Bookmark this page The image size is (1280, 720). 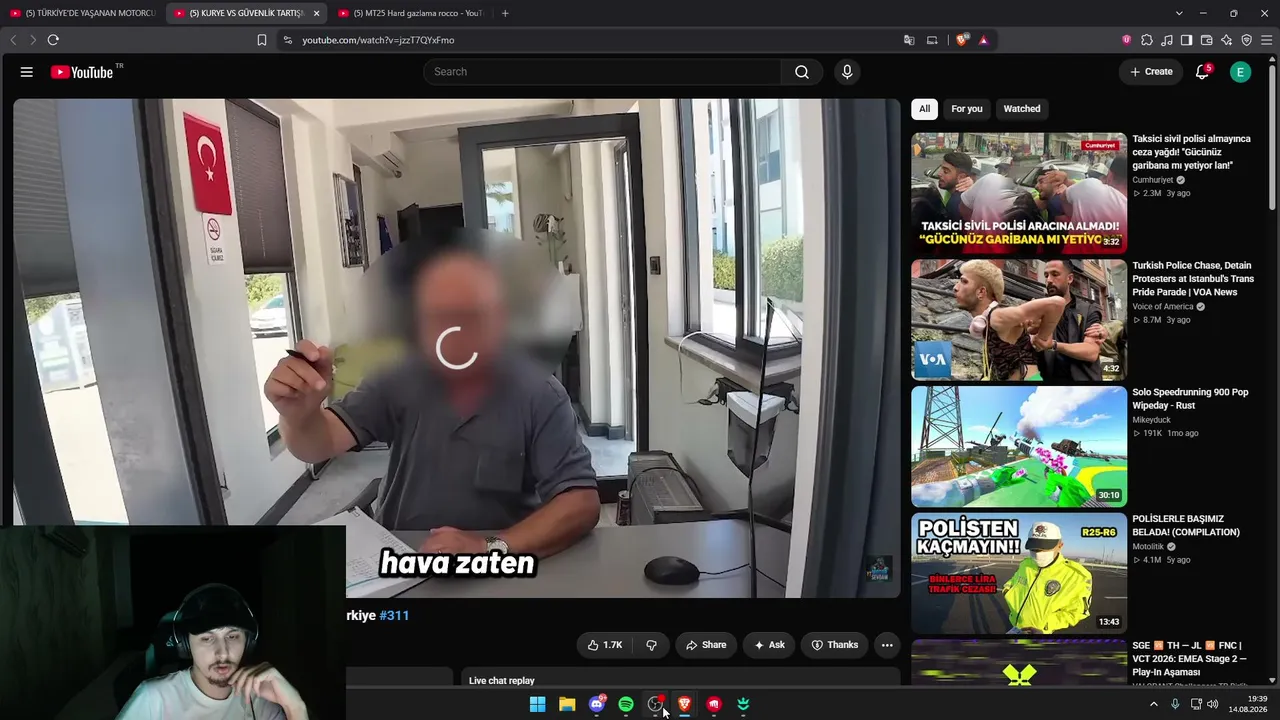point(262,40)
